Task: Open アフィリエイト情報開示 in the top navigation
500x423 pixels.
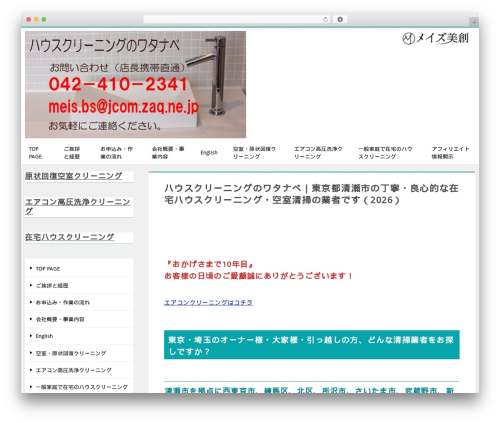Action: [x=450, y=153]
